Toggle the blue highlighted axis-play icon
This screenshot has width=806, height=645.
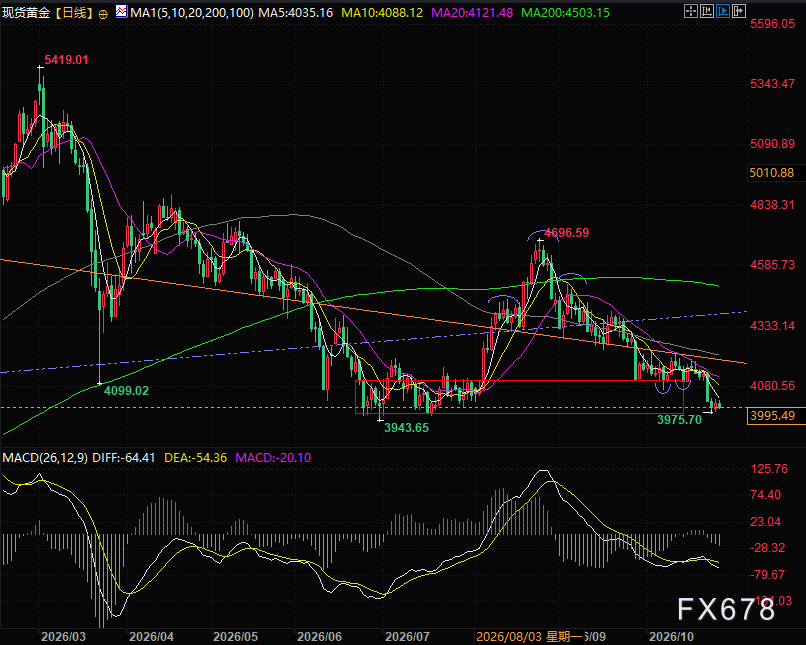[723, 11]
